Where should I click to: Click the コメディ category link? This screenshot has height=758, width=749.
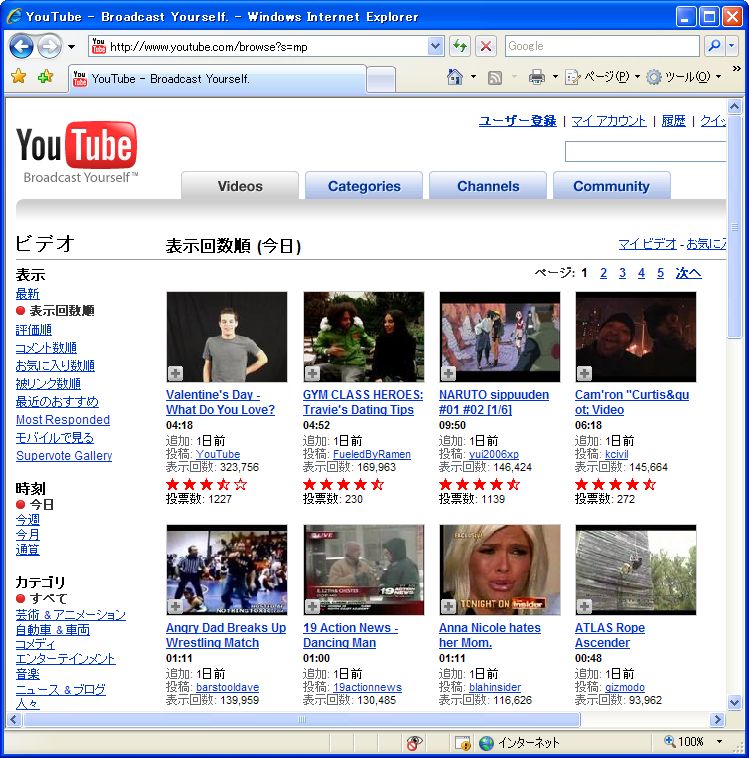point(35,644)
